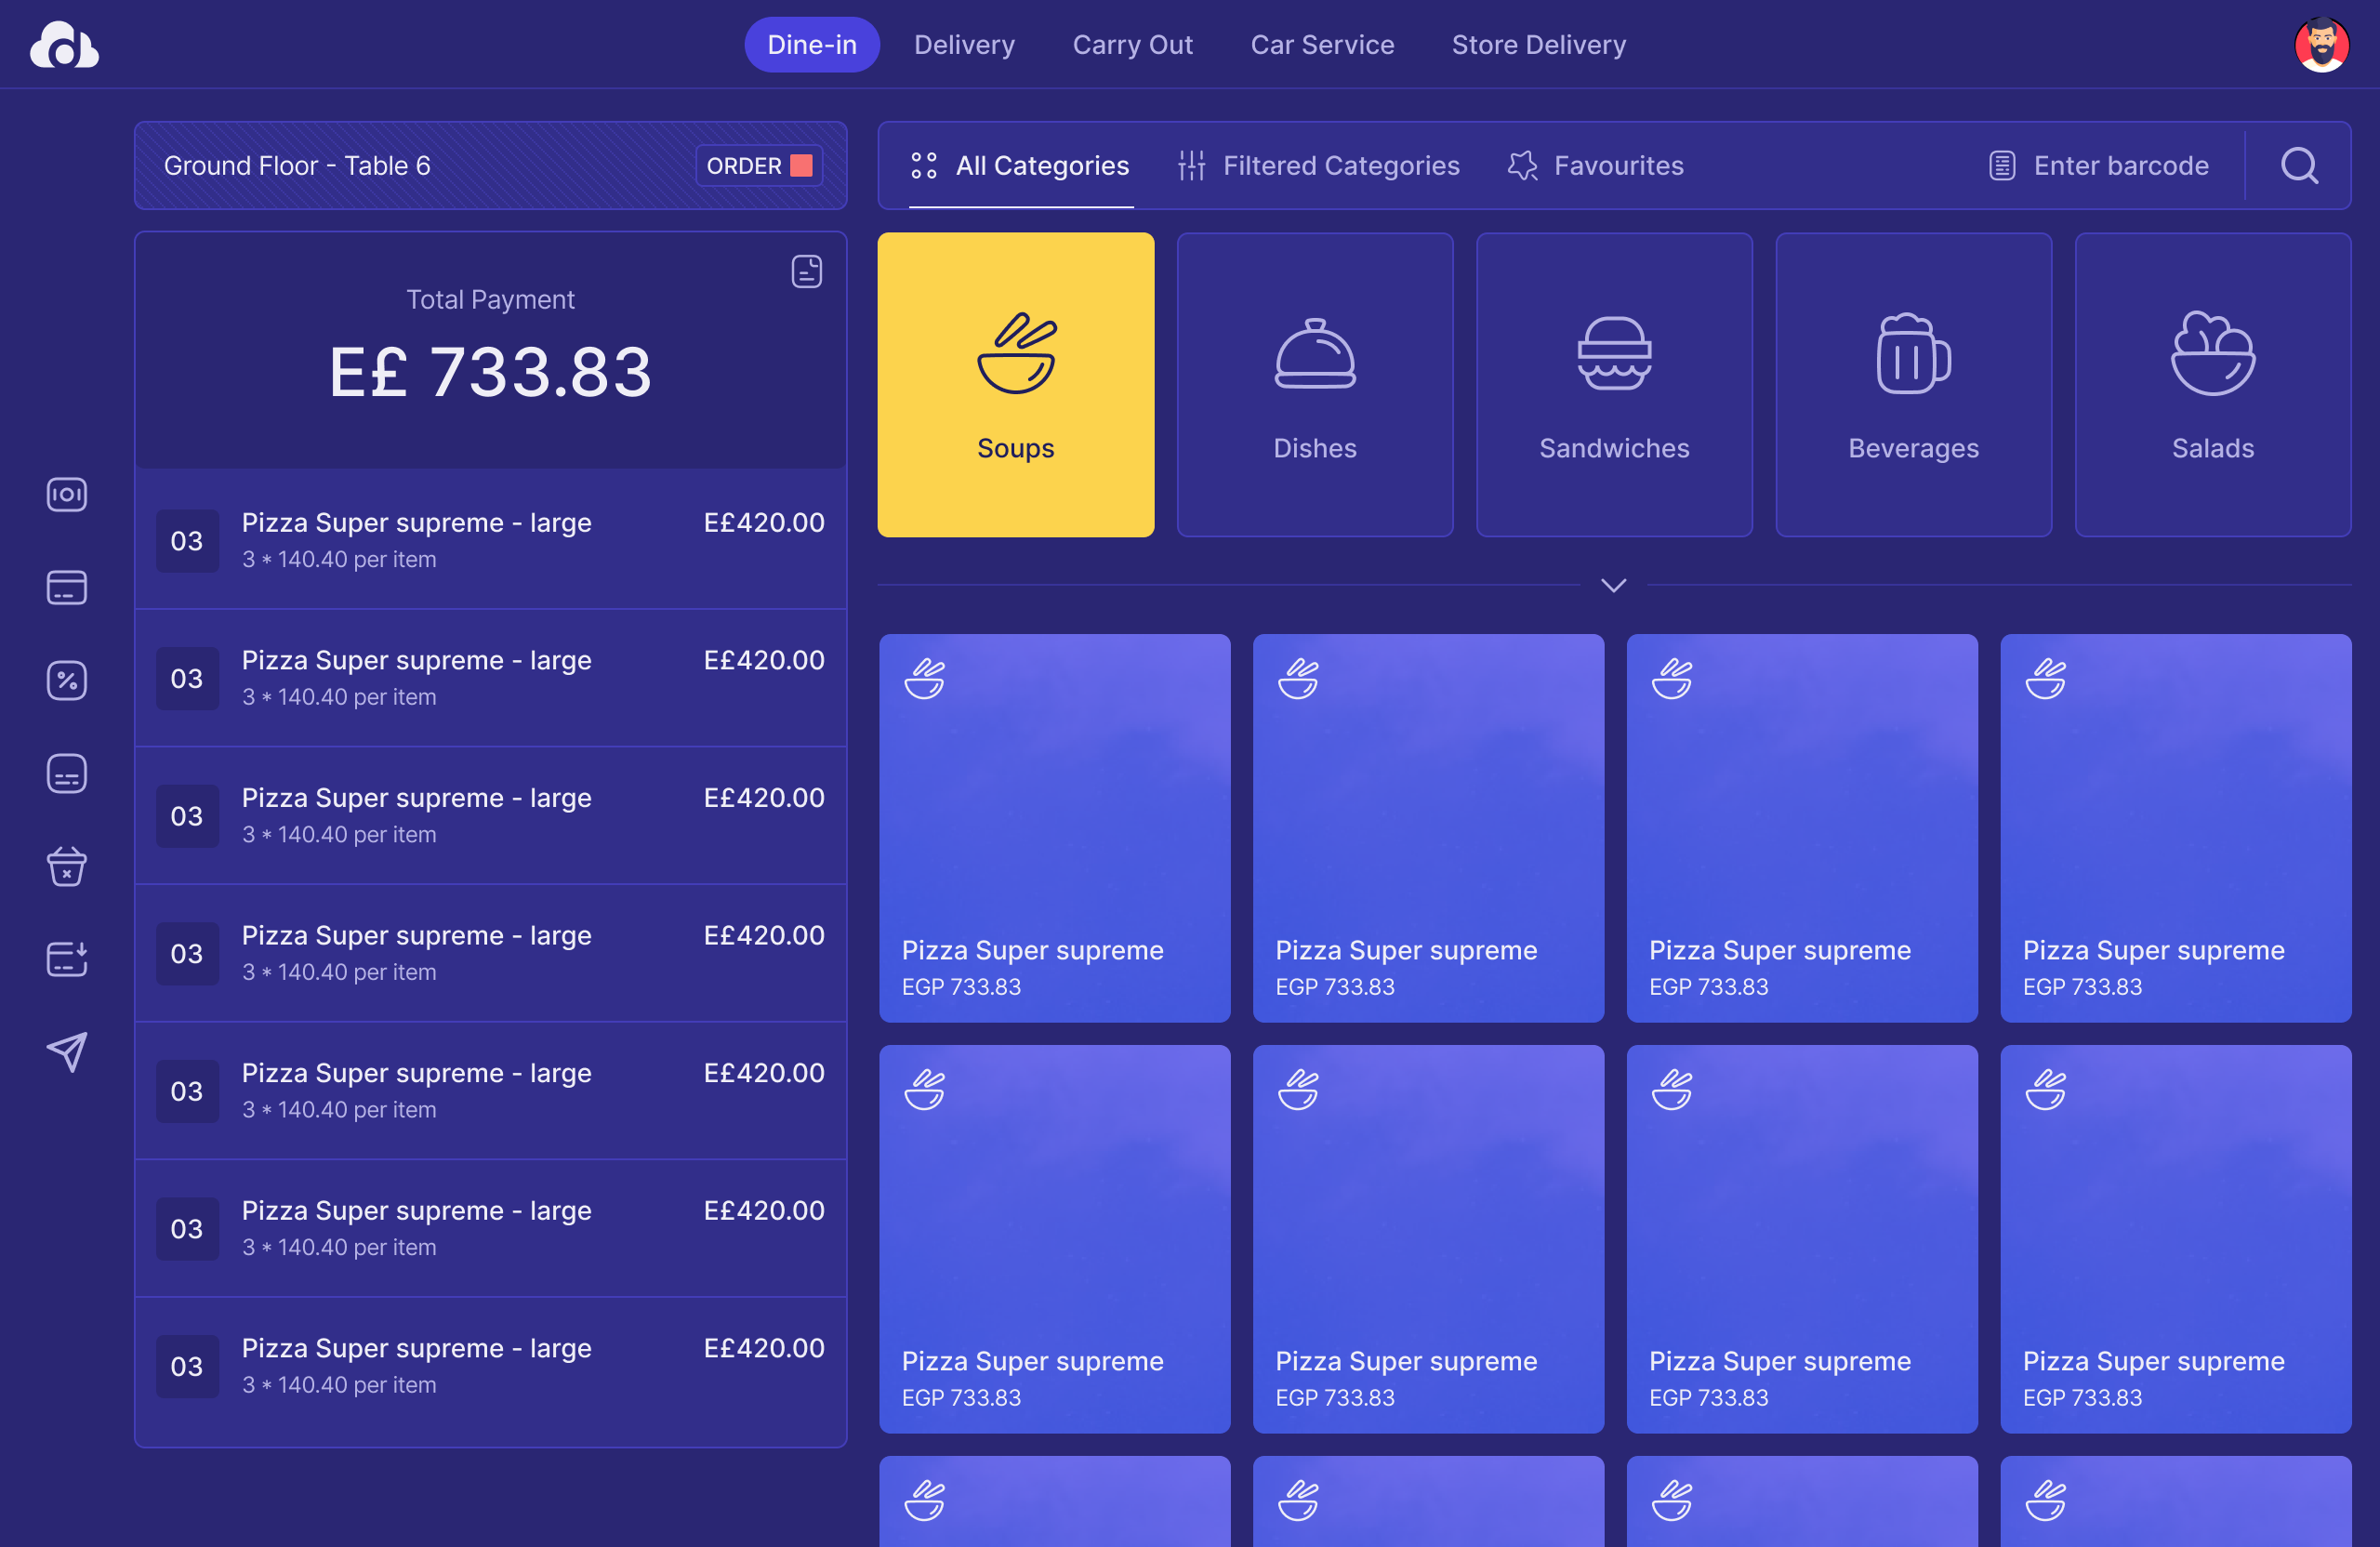Select the cash register icon in sidebar
Screen dimensions: 2380x1547
click(x=66, y=494)
